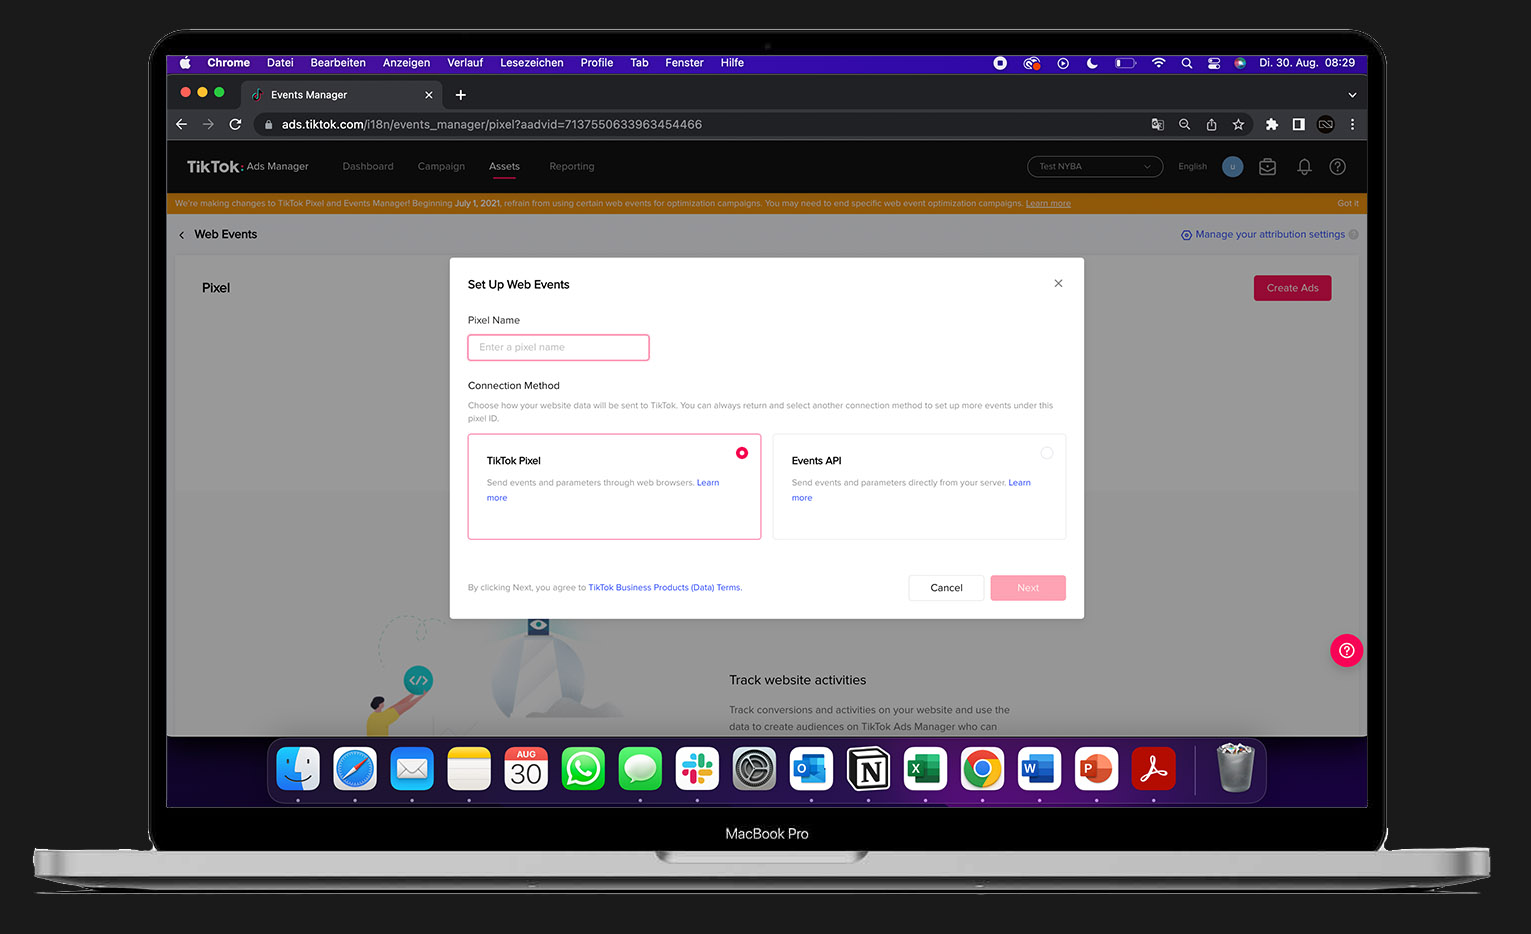
Task: Dismiss banner with Got it
Action: (1348, 204)
